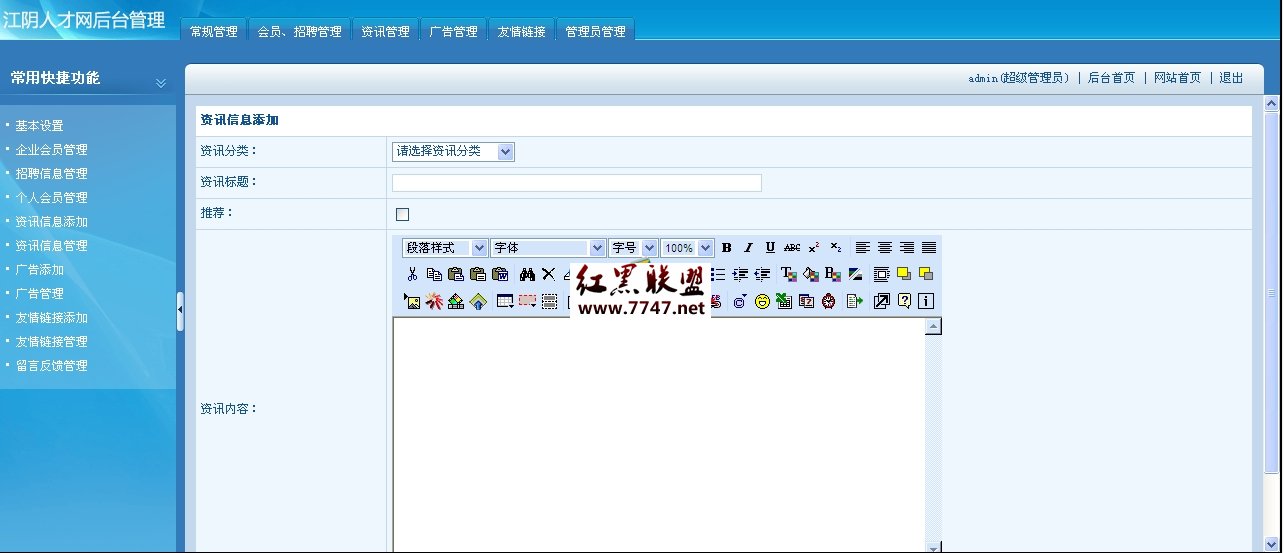Image resolution: width=1284 pixels, height=553 pixels.
Task: Toggle strikethrough ABC formatting
Action: 792,248
